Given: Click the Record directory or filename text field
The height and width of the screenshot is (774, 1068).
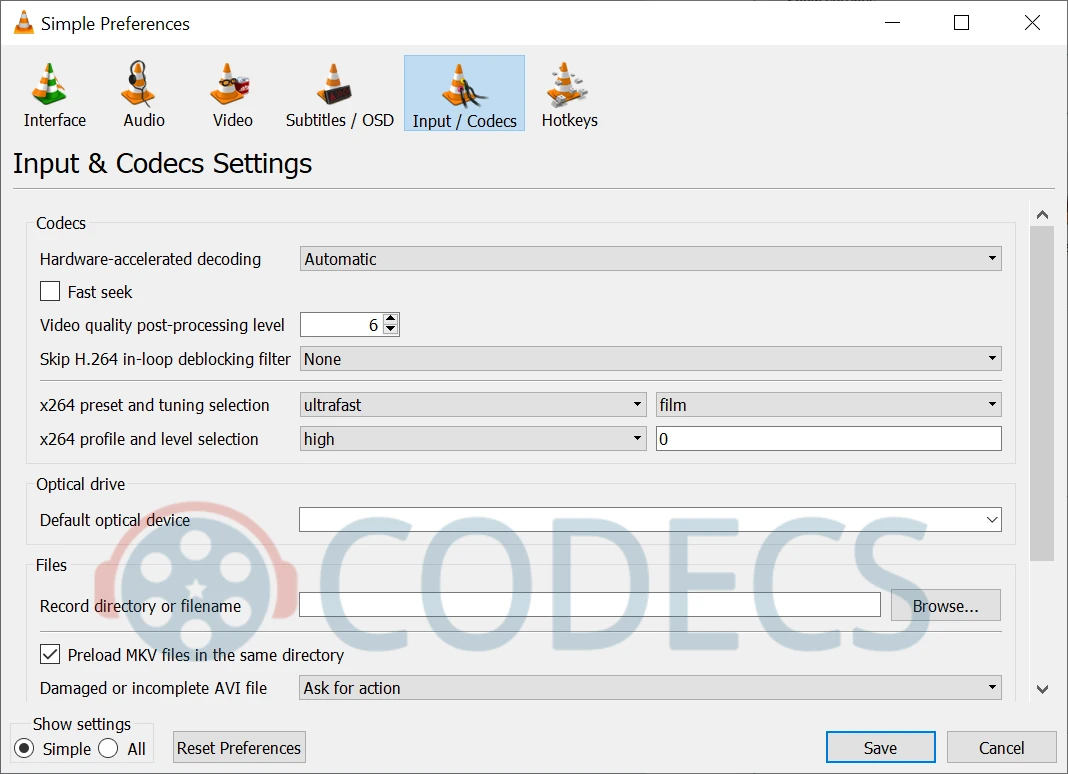Looking at the screenshot, I should 589,605.
